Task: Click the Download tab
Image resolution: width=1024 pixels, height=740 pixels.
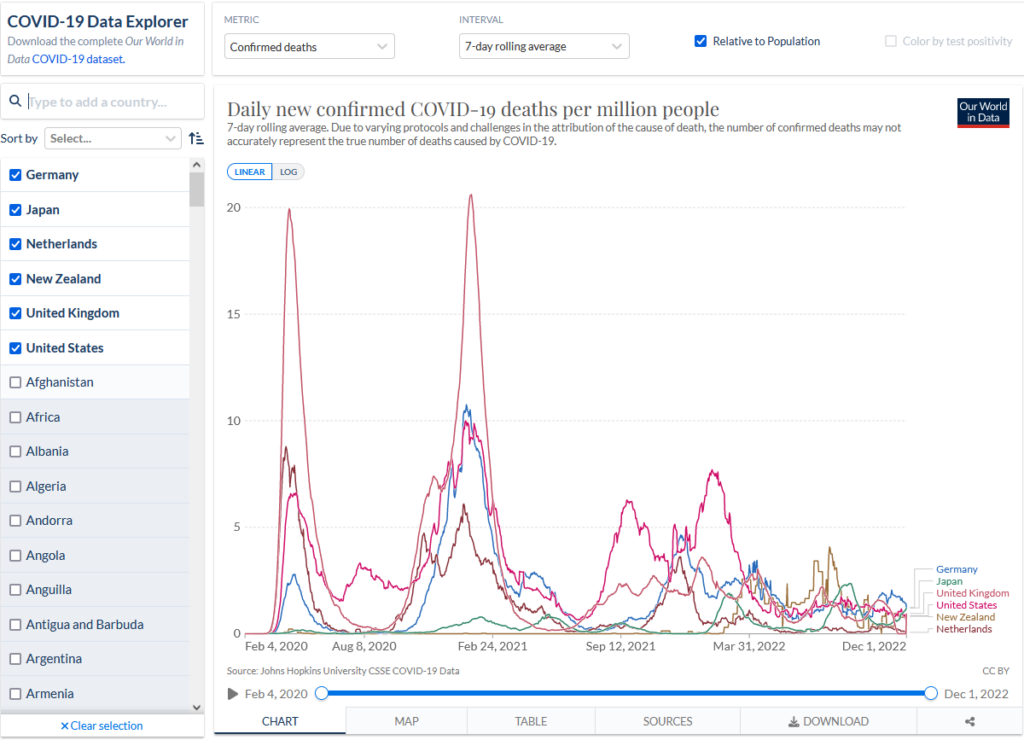Action: coord(828,721)
